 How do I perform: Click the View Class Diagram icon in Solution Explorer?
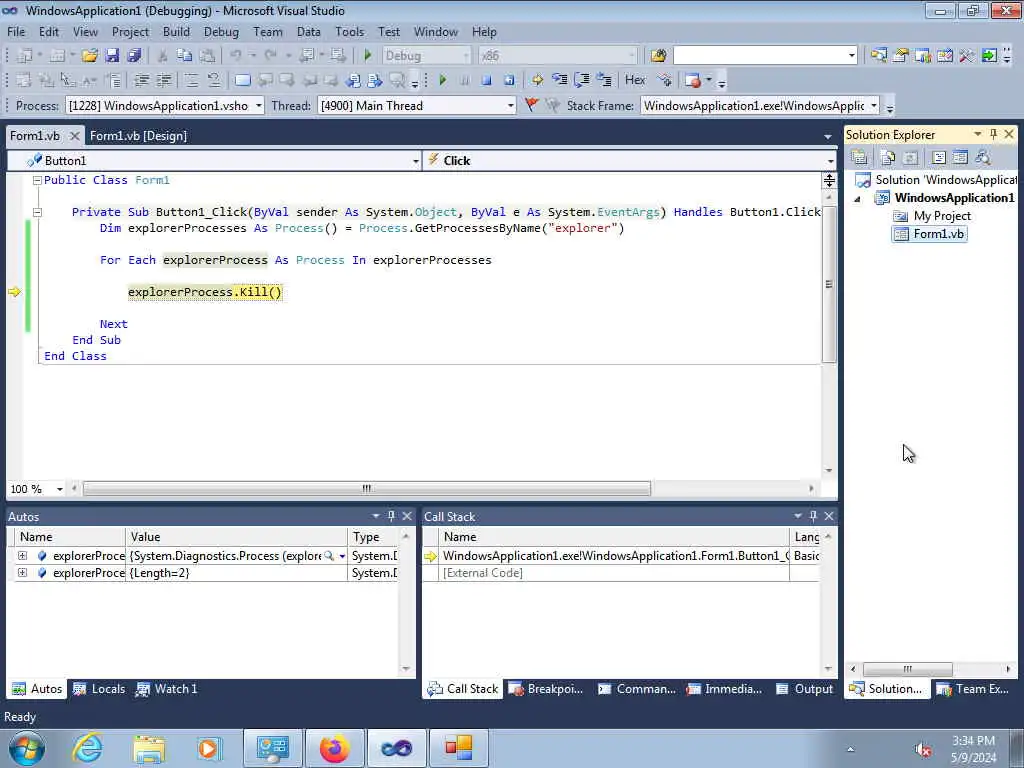[x=982, y=157]
